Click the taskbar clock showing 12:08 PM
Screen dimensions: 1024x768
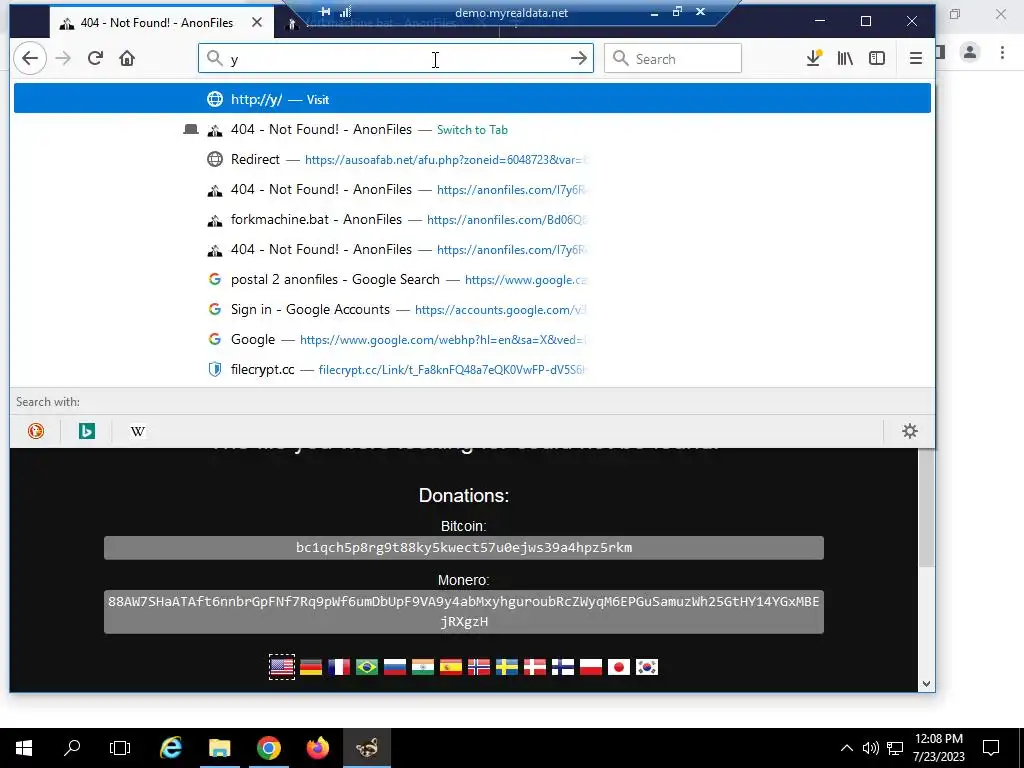(x=939, y=748)
